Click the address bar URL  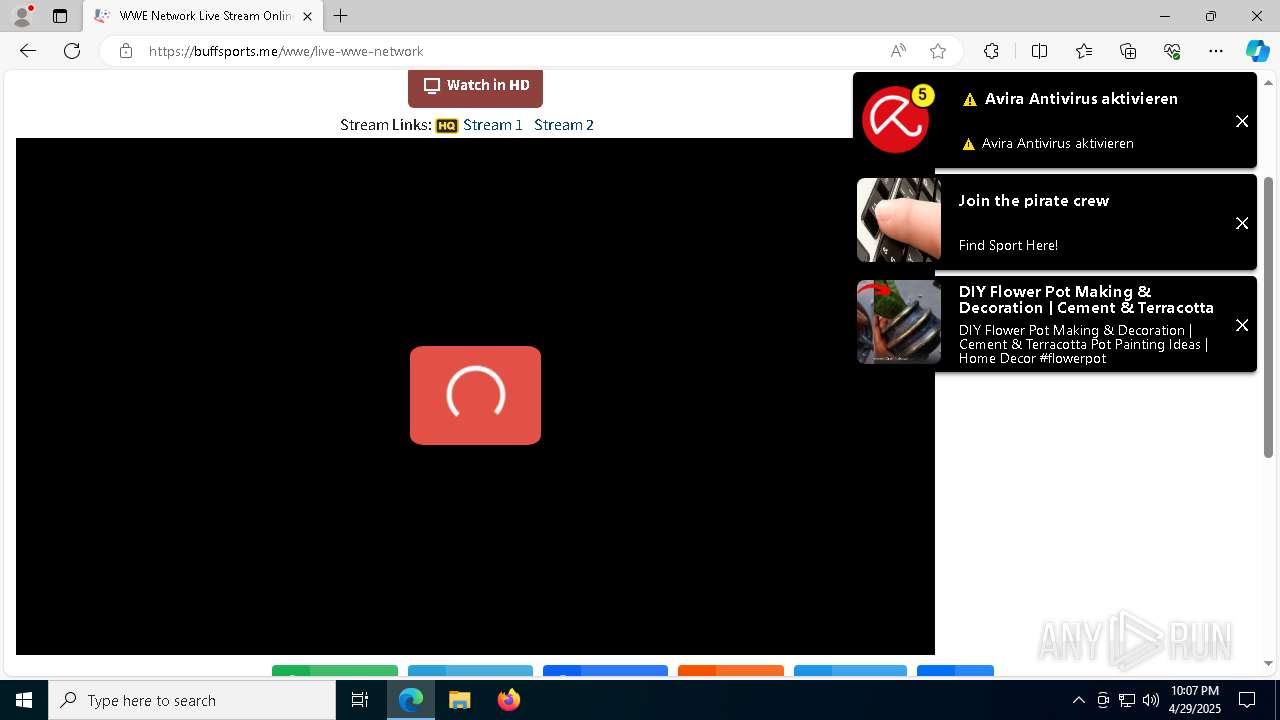pos(286,51)
